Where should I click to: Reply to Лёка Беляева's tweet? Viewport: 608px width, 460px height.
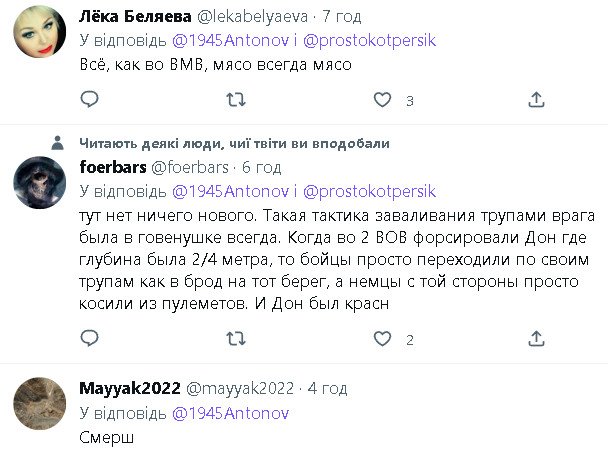(x=89, y=99)
